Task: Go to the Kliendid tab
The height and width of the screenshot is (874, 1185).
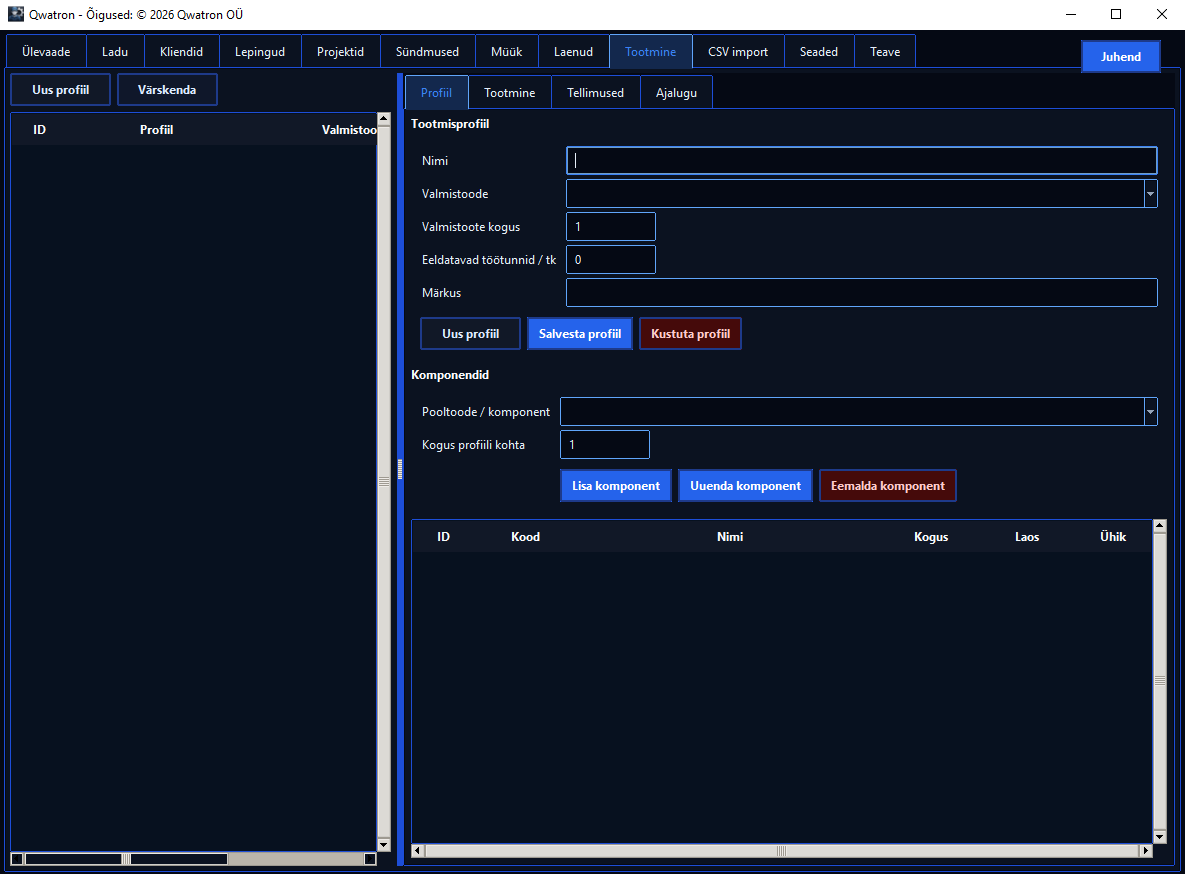Action: [181, 51]
